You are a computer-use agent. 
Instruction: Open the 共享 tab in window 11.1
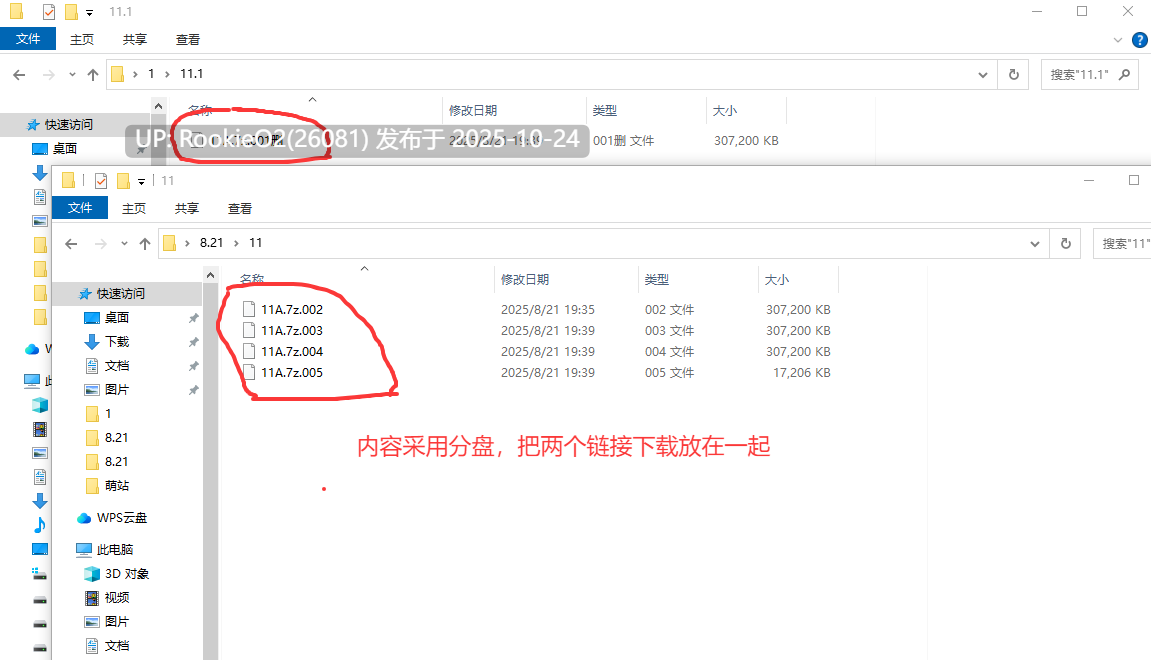(134, 40)
